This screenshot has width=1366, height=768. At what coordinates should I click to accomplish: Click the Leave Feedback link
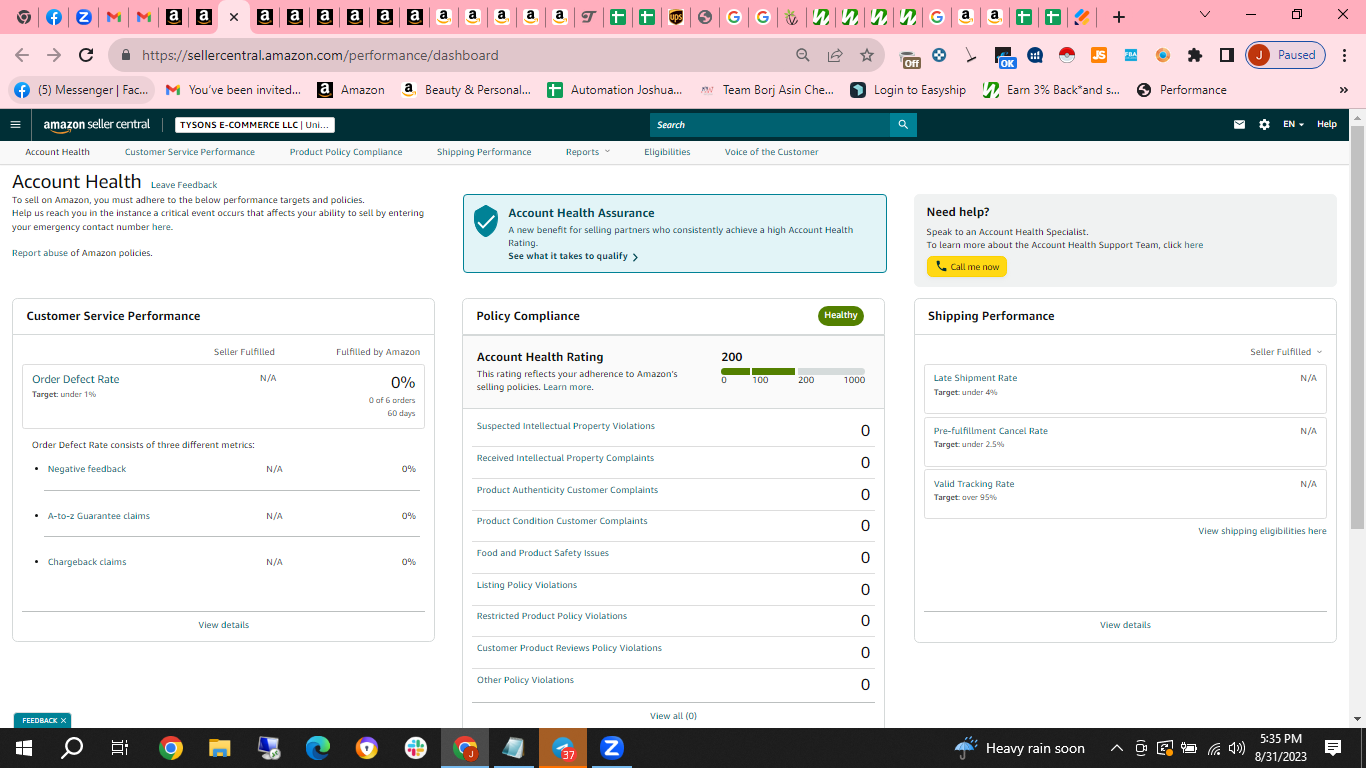tap(184, 185)
